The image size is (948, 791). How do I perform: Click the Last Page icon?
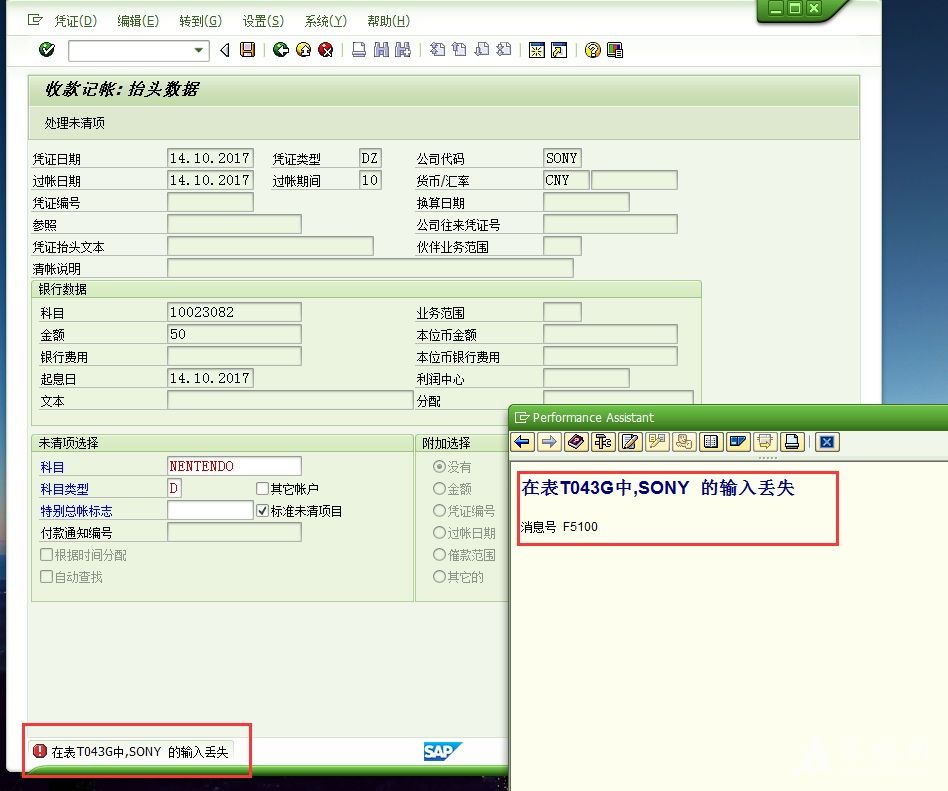click(x=504, y=50)
